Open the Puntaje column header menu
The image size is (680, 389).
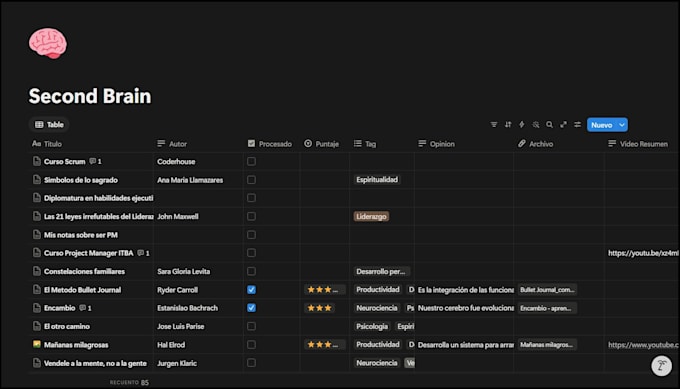pos(321,144)
